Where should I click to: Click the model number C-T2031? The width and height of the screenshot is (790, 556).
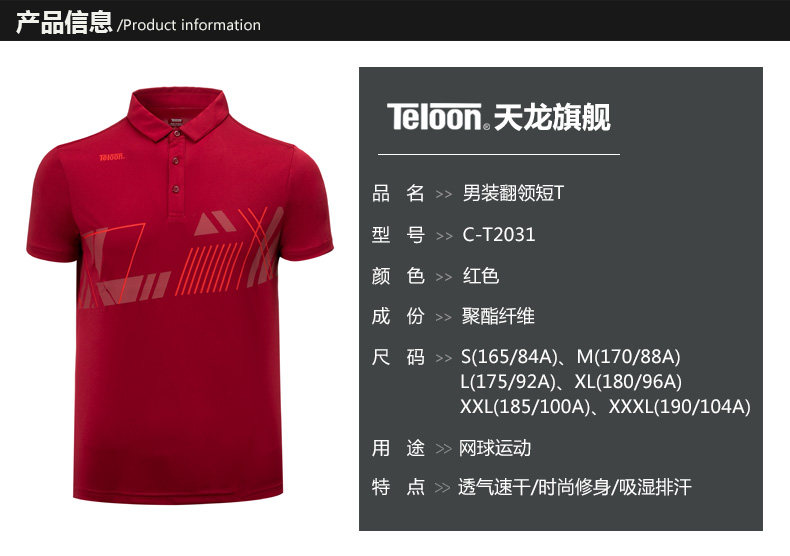[498, 235]
